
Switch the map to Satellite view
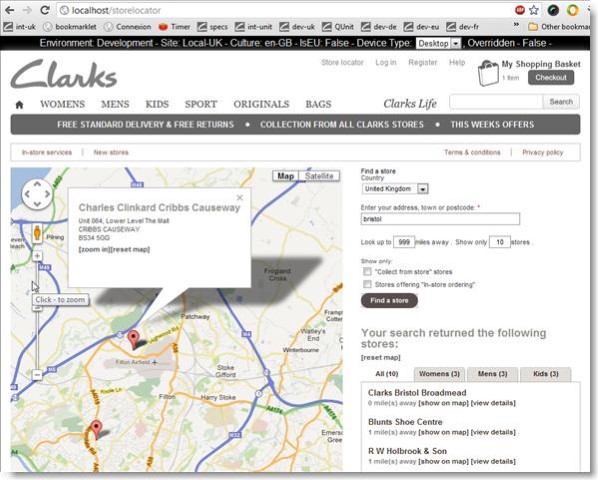point(319,176)
